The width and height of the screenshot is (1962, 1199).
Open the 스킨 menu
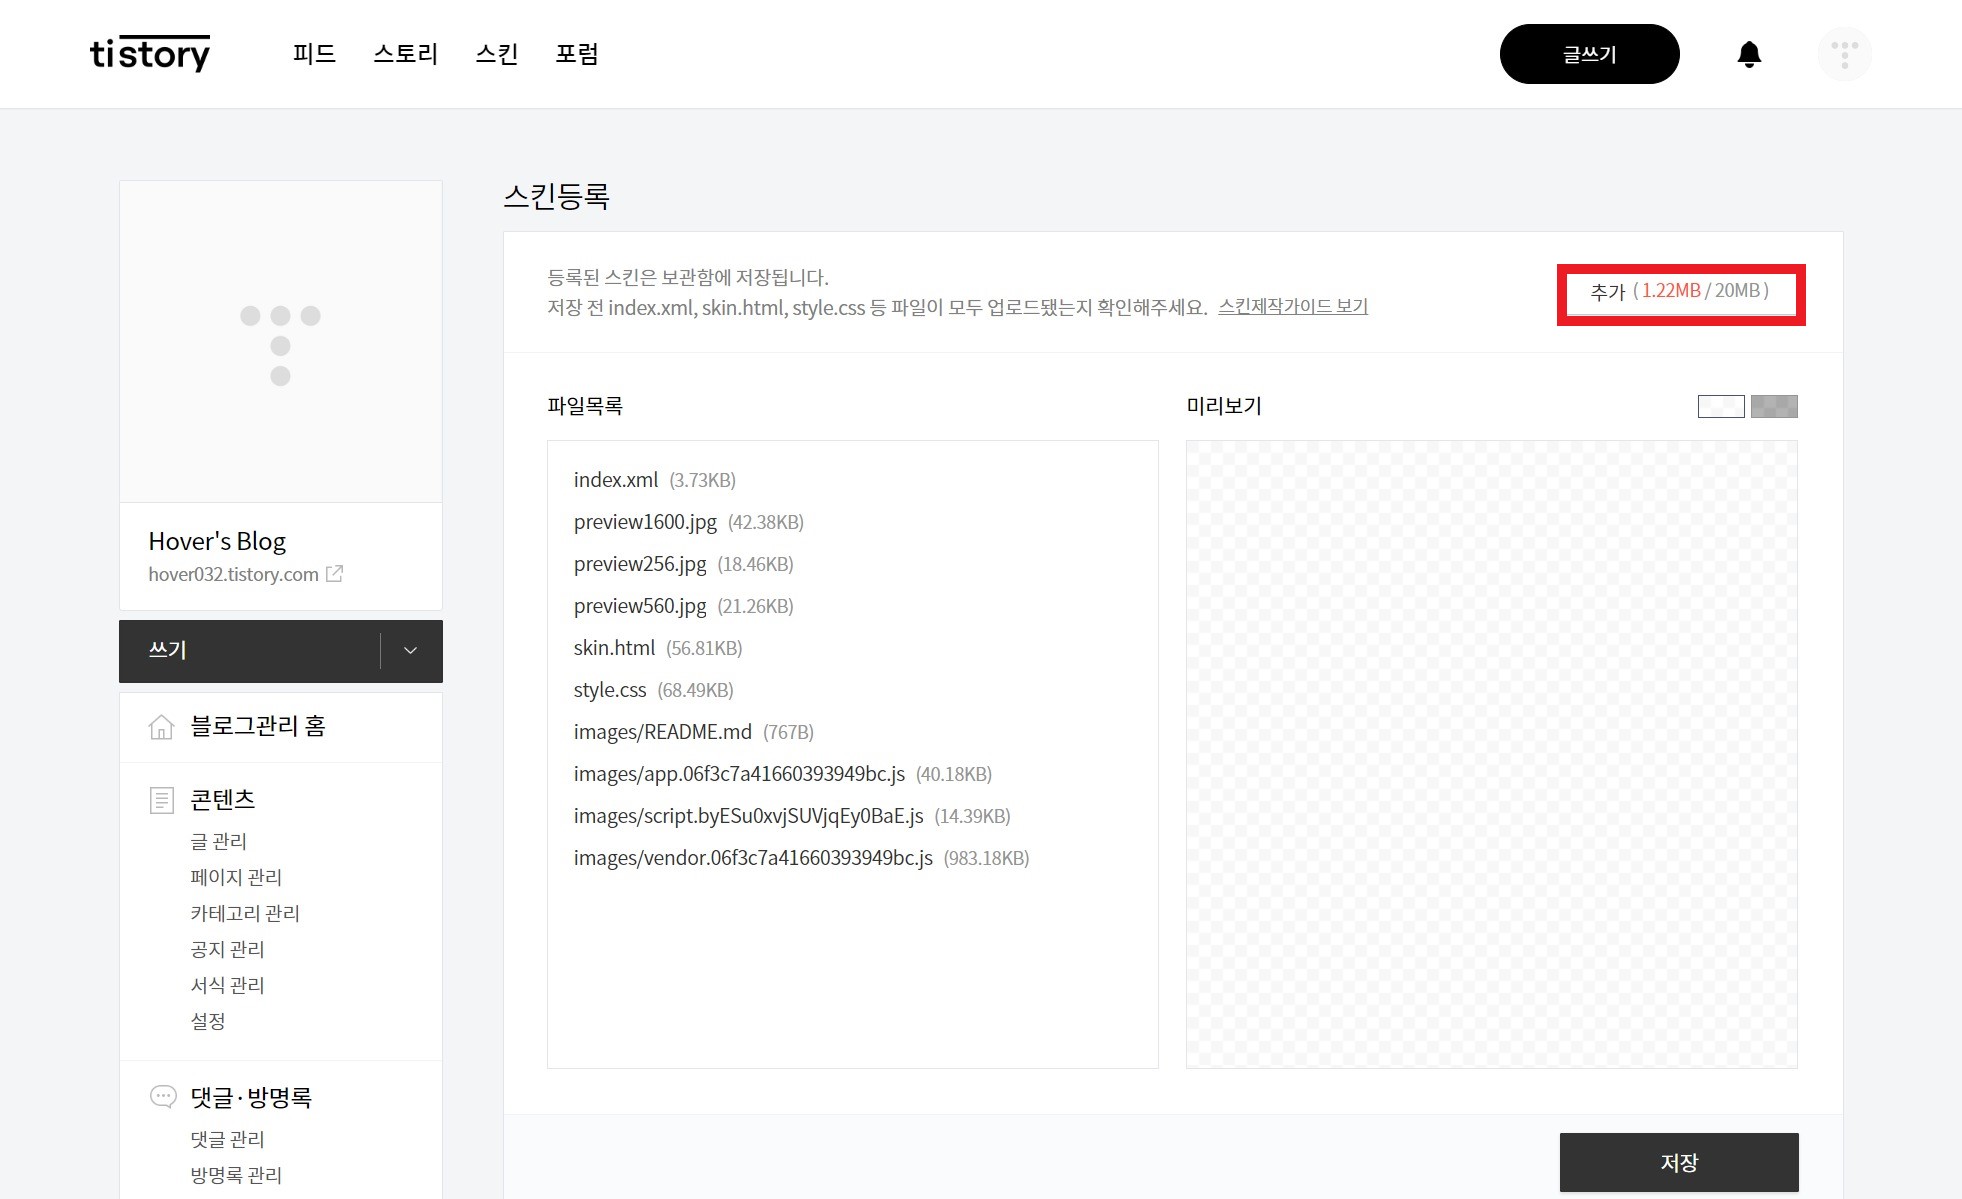pyautogui.click(x=497, y=54)
